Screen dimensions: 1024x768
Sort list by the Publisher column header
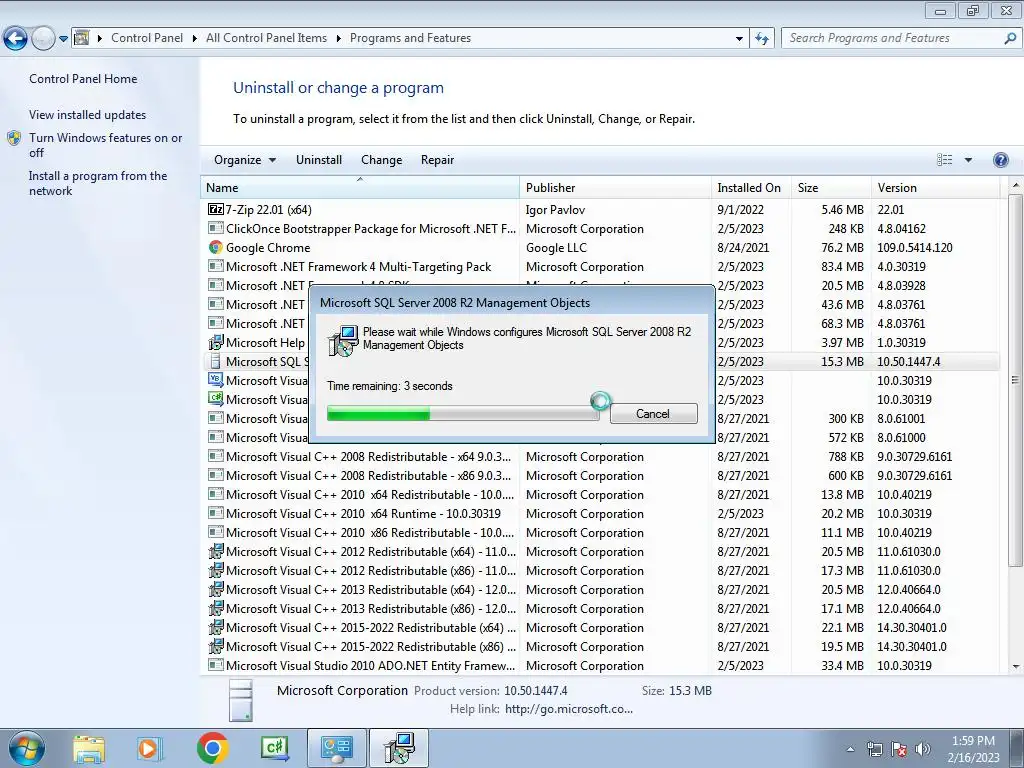point(615,187)
